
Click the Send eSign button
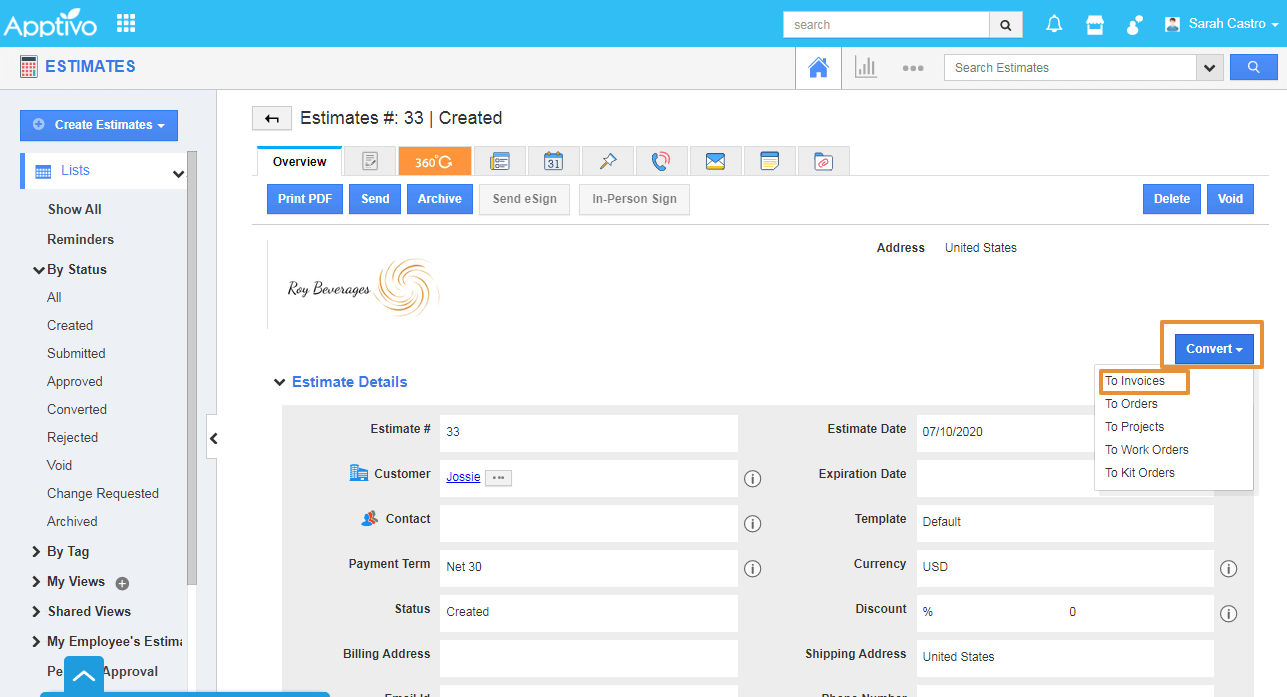coord(525,199)
